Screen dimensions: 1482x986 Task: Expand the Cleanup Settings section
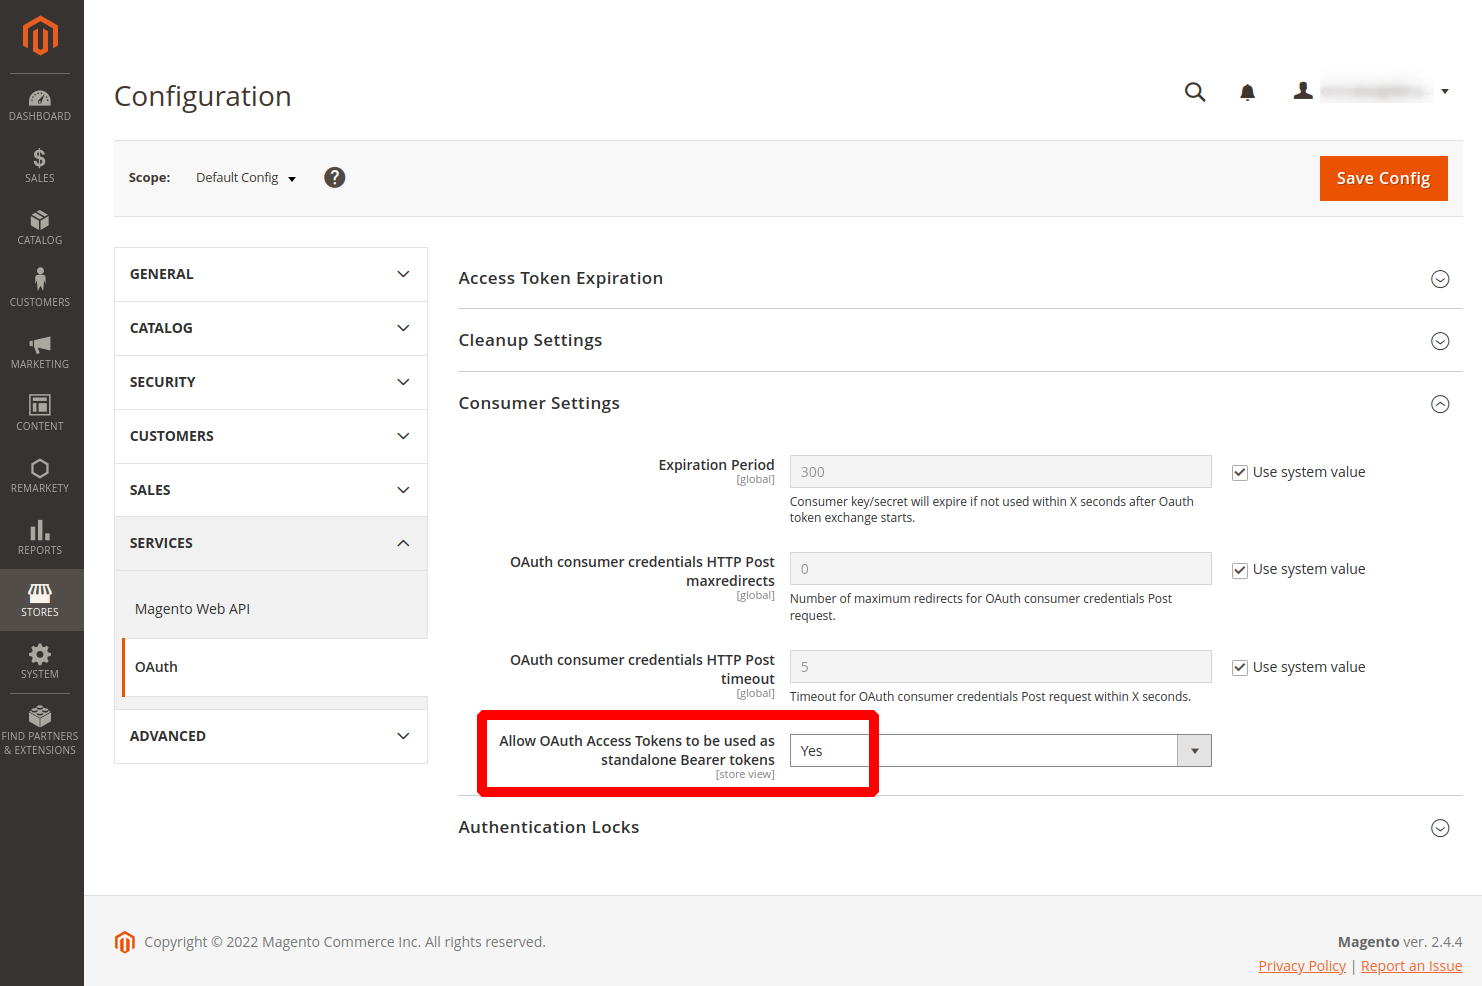coord(960,341)
